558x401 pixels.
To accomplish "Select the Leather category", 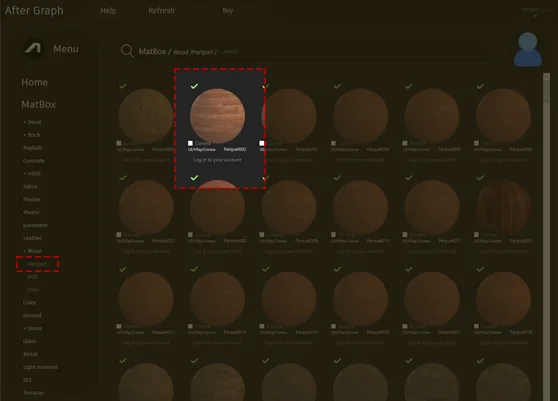I will coord(32,238).
